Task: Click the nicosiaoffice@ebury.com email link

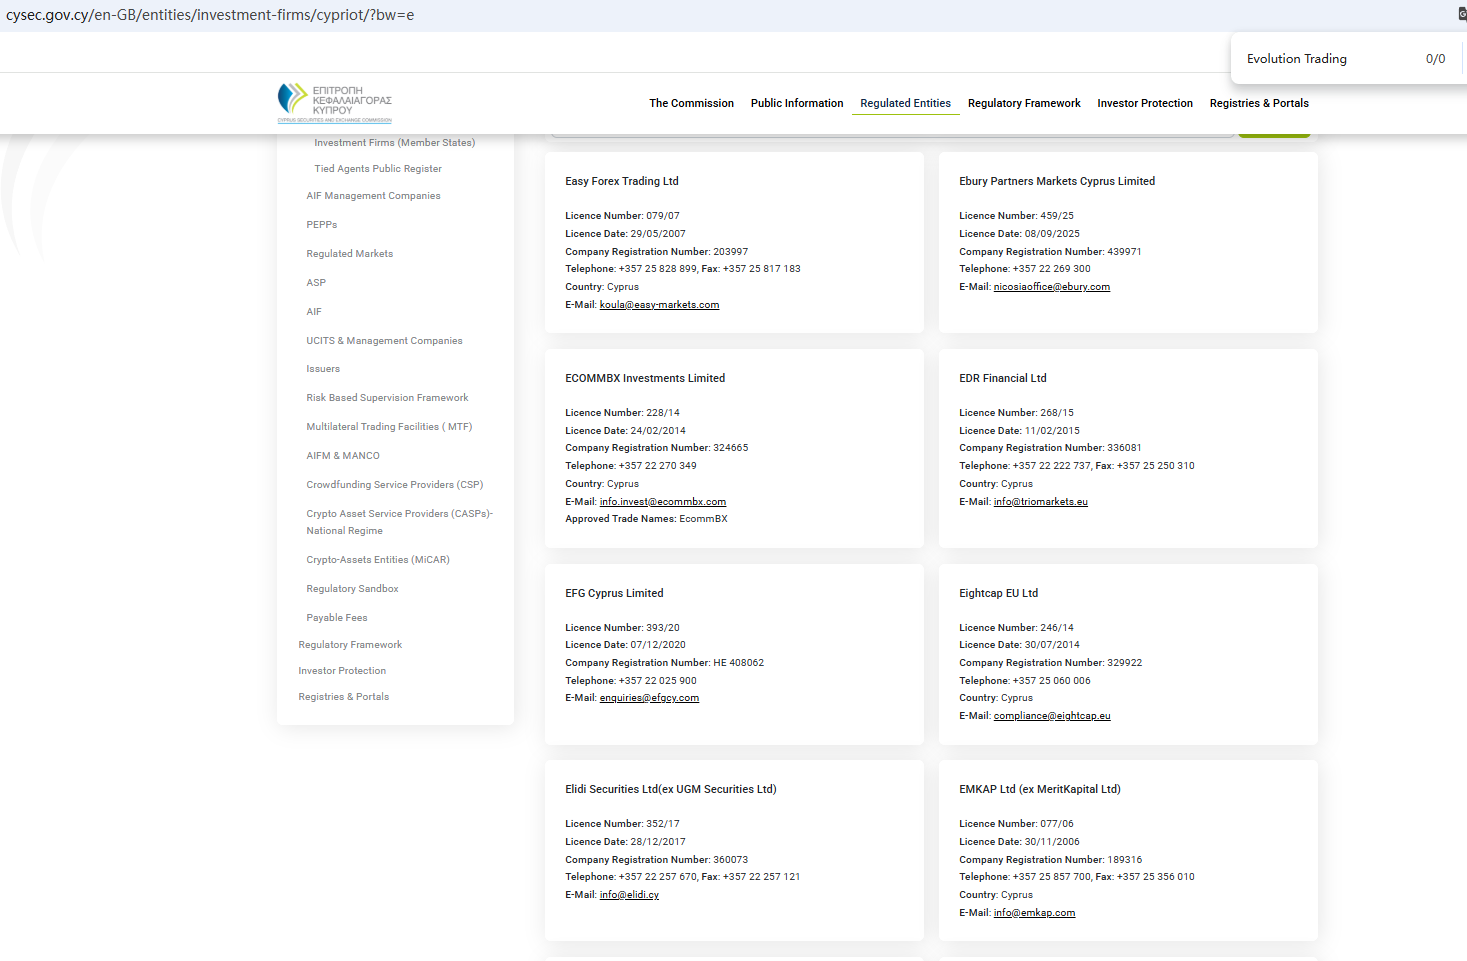Action: click(x=1051, y=287)
